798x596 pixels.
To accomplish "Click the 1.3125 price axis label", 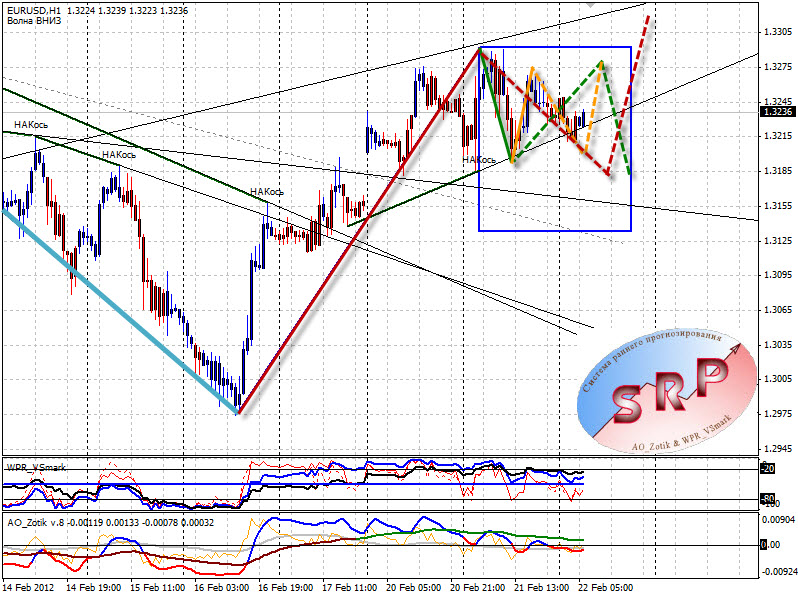I will pyautogui.click(x=779, y=240).
